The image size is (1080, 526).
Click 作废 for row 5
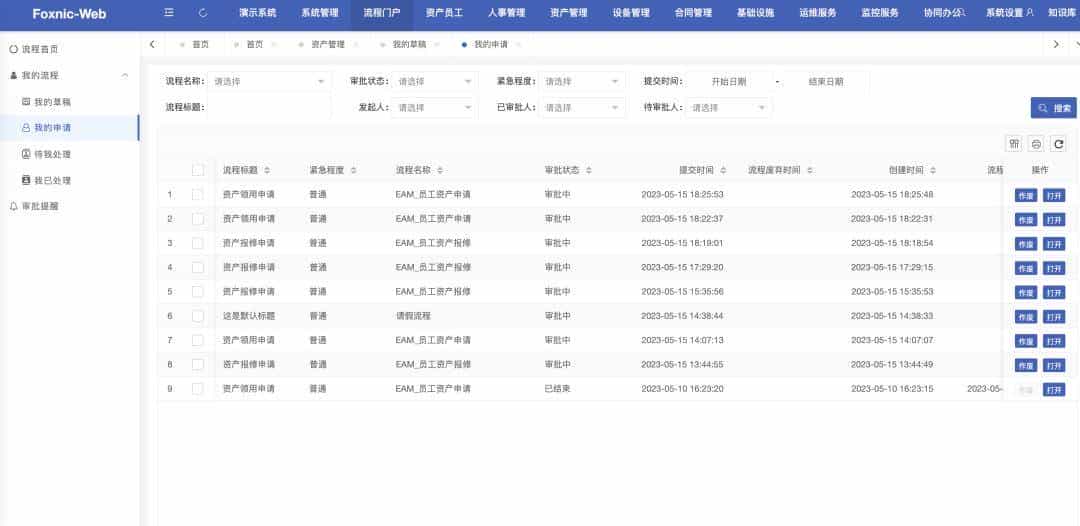[x=1026, y=293]
